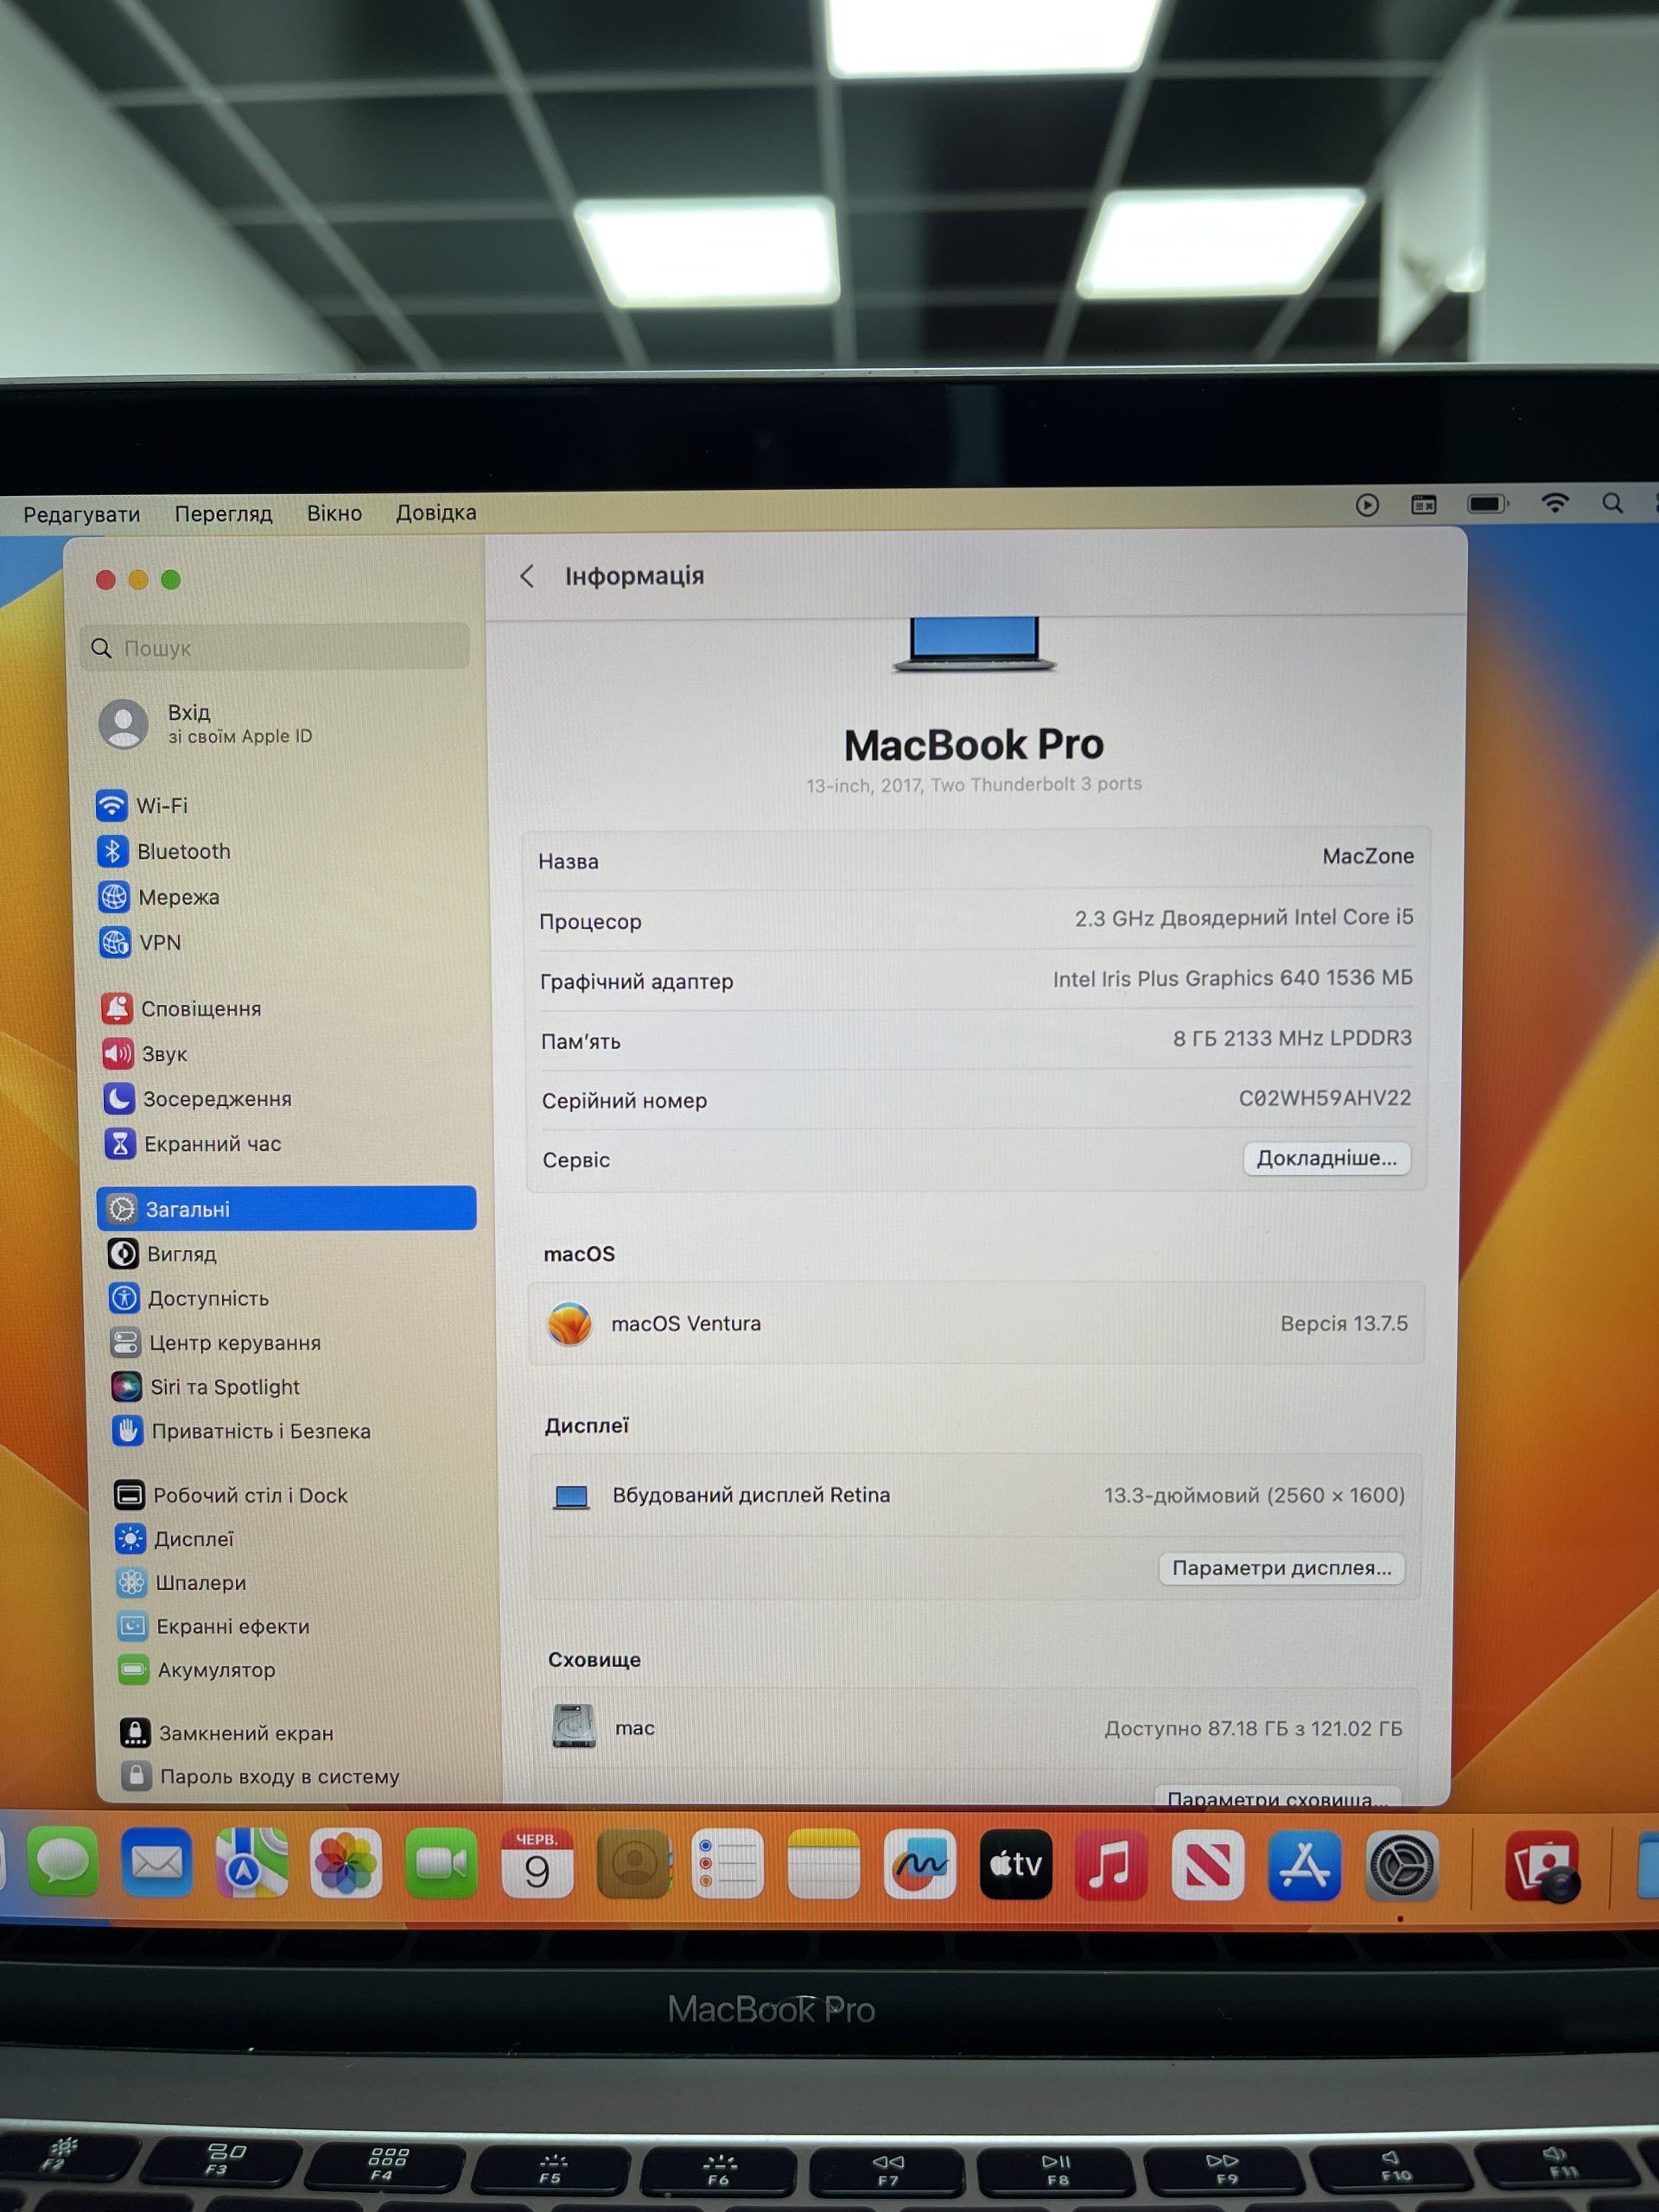Click the Версія 13.7.5 text

(x=1343, y=1323)
